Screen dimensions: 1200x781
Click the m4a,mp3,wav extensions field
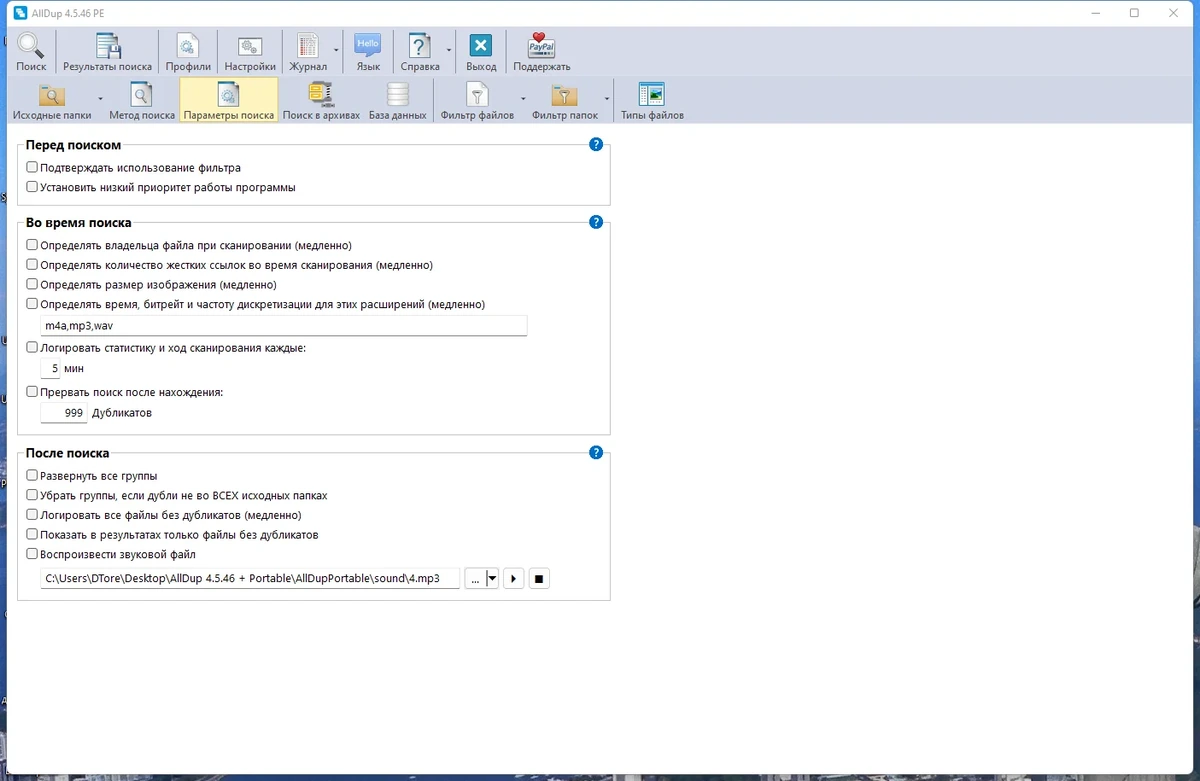(284, 326)
